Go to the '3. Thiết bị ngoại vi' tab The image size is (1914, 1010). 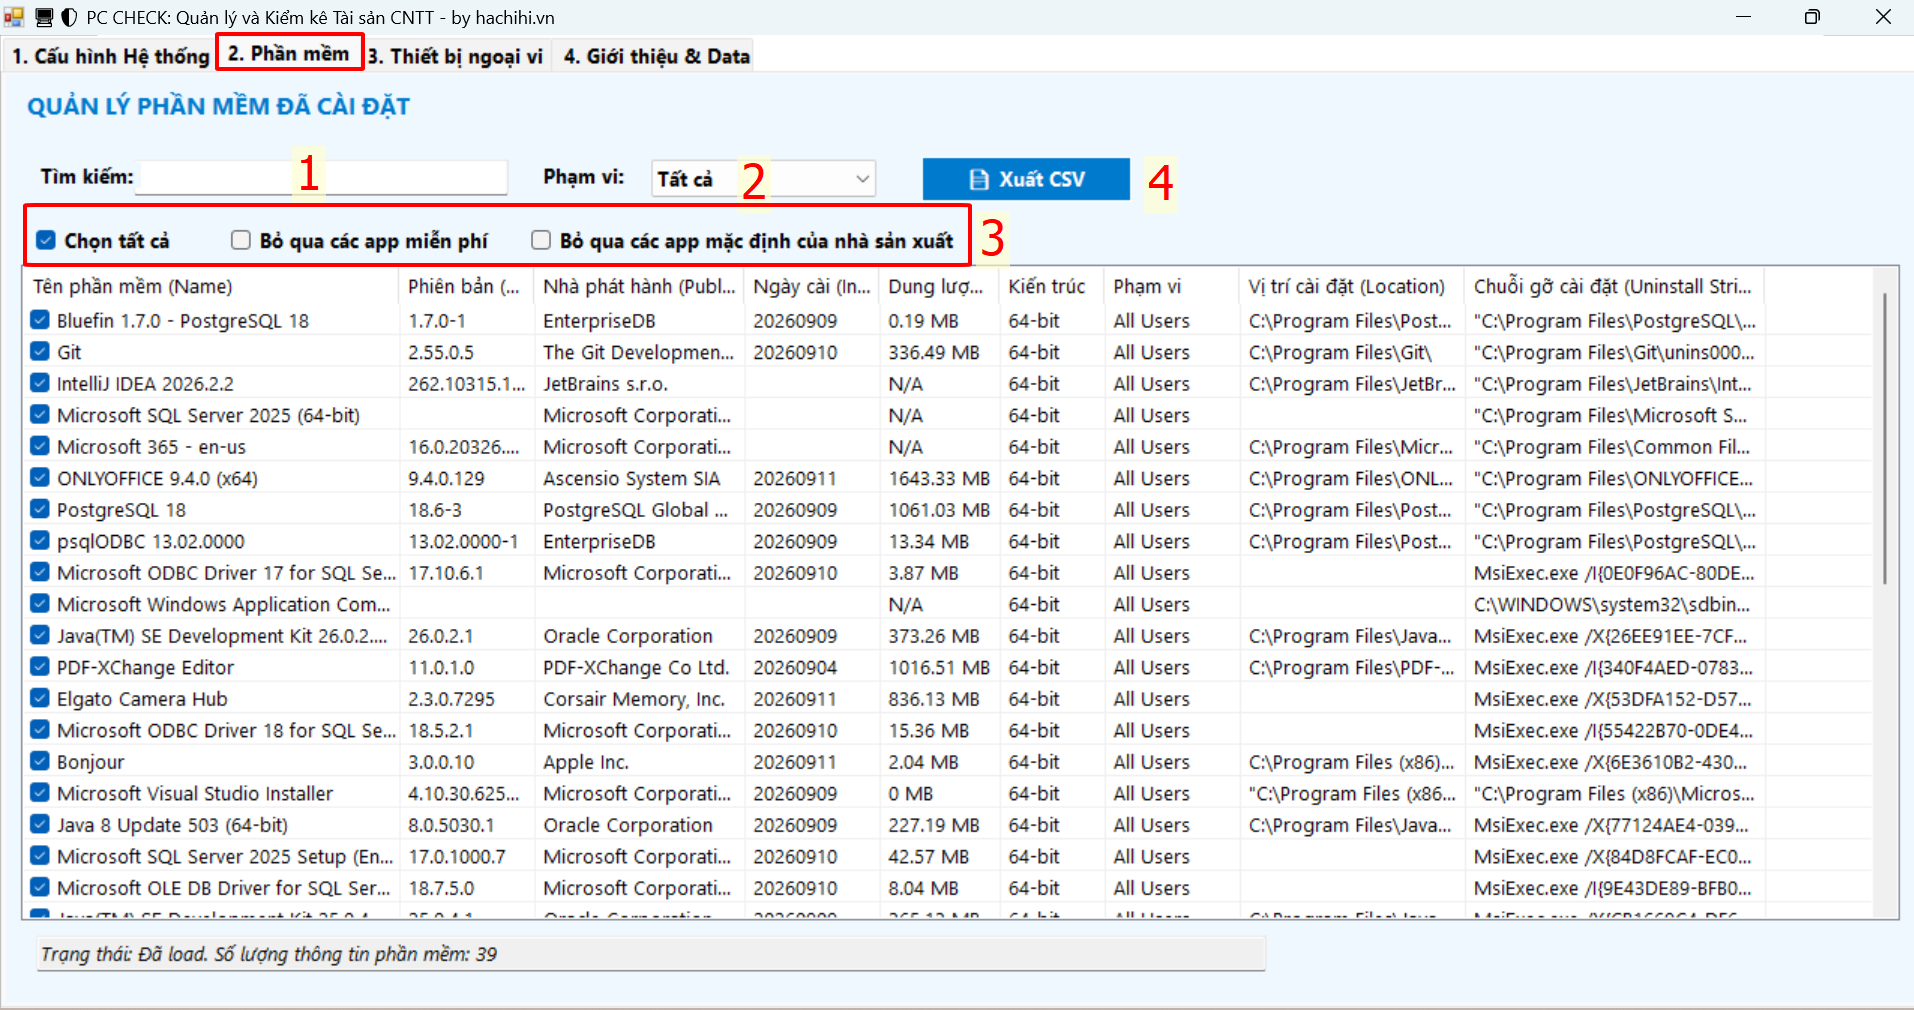pyautogui.click(x=455, y=56)
